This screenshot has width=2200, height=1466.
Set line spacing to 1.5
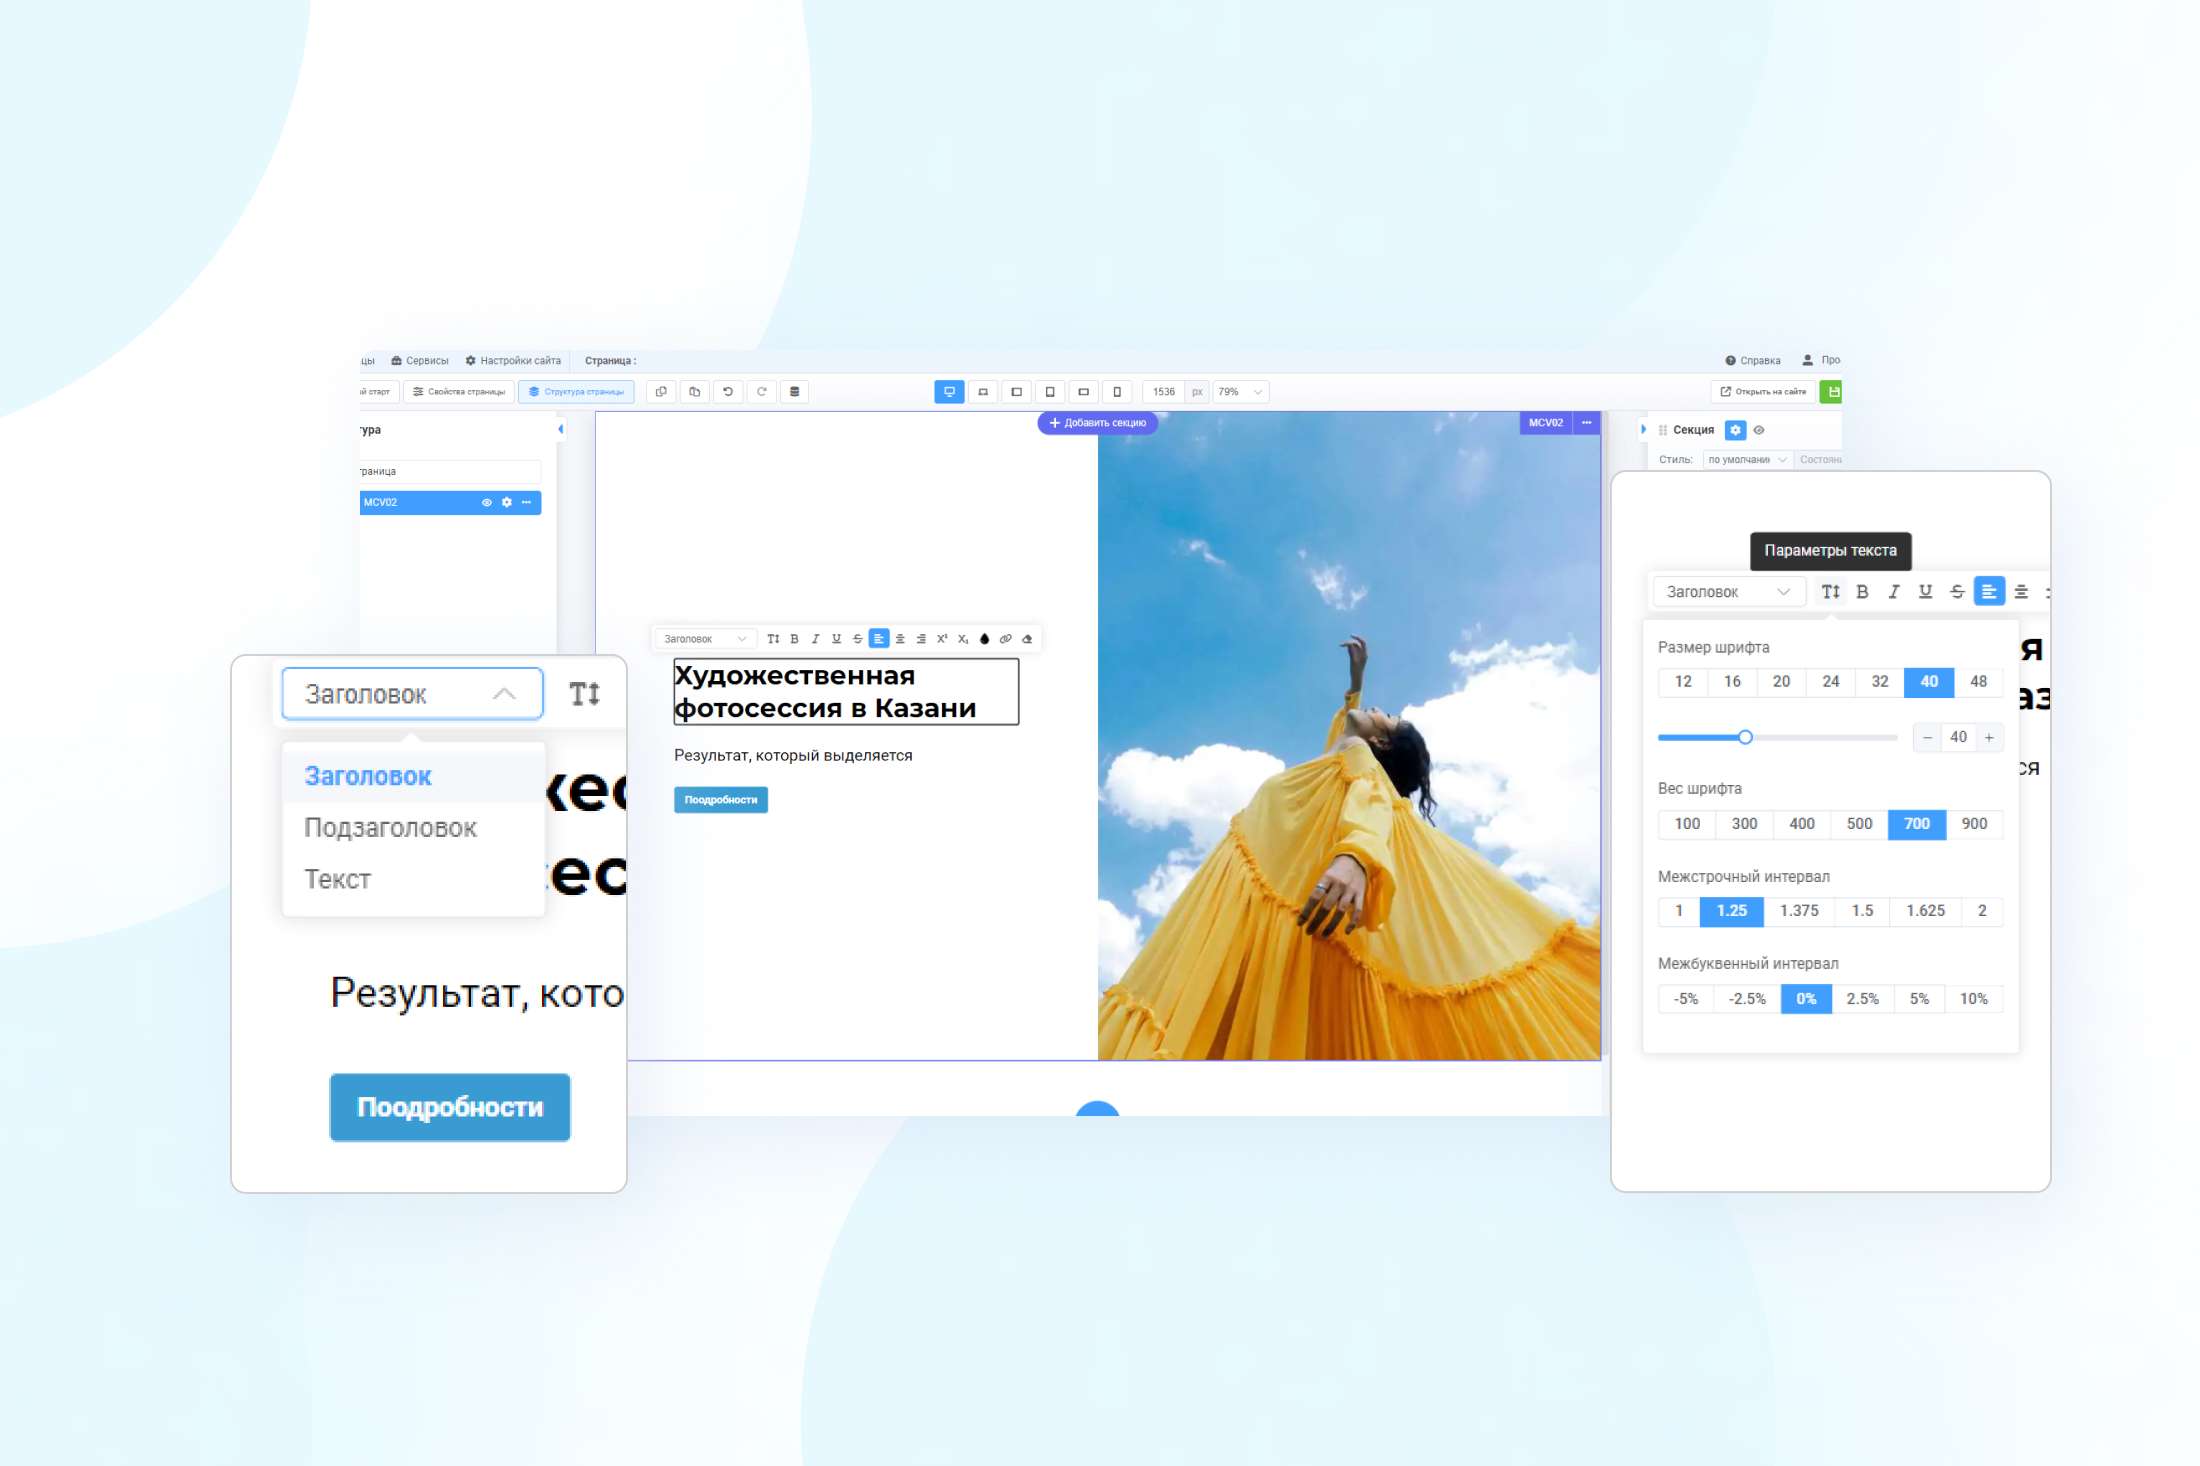coord(1862,911)
